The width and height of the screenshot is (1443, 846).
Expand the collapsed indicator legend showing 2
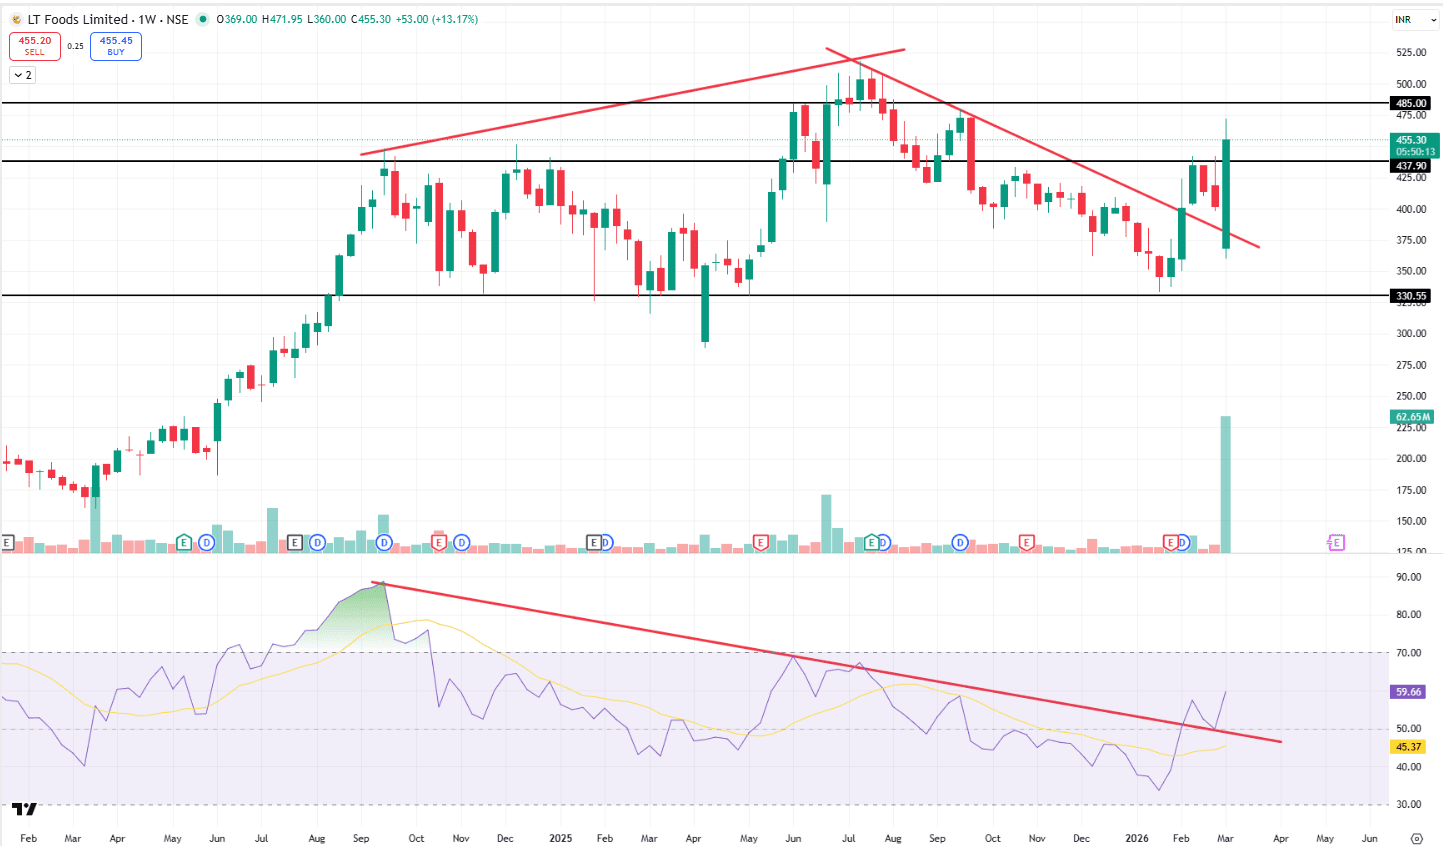(22, 75)
